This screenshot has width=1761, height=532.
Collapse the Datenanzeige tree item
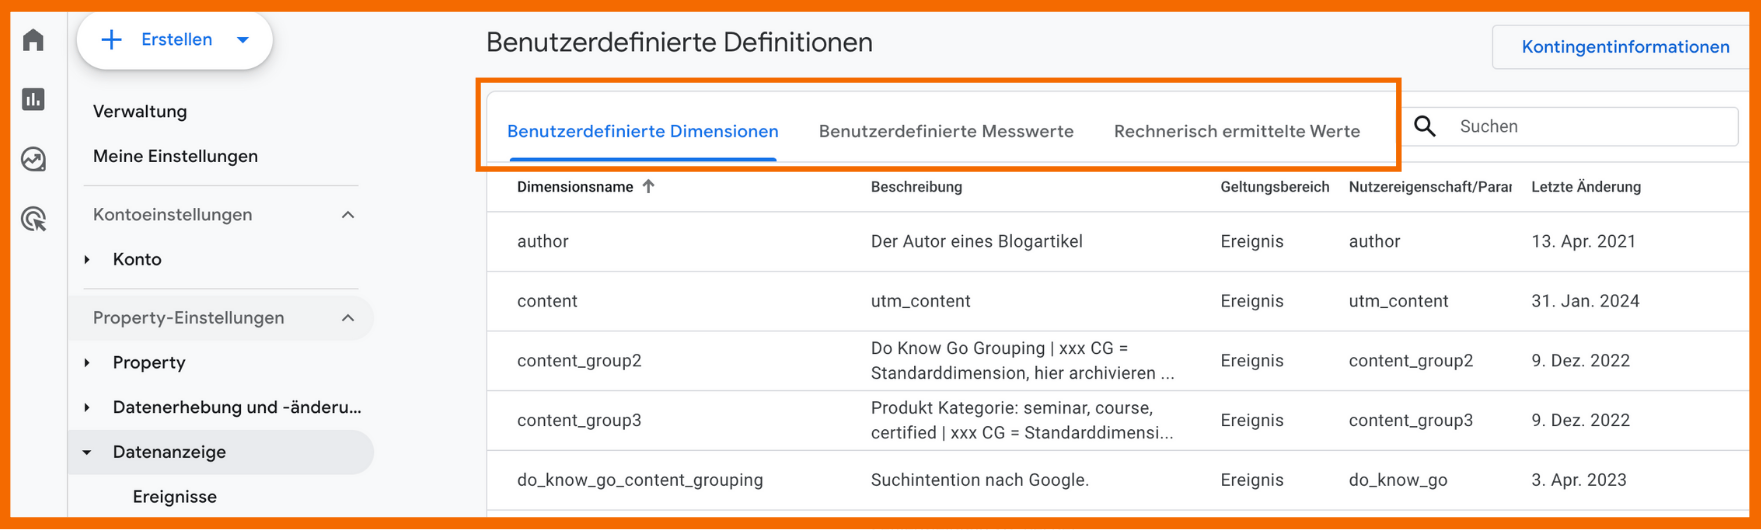click(x=88, y=453)
